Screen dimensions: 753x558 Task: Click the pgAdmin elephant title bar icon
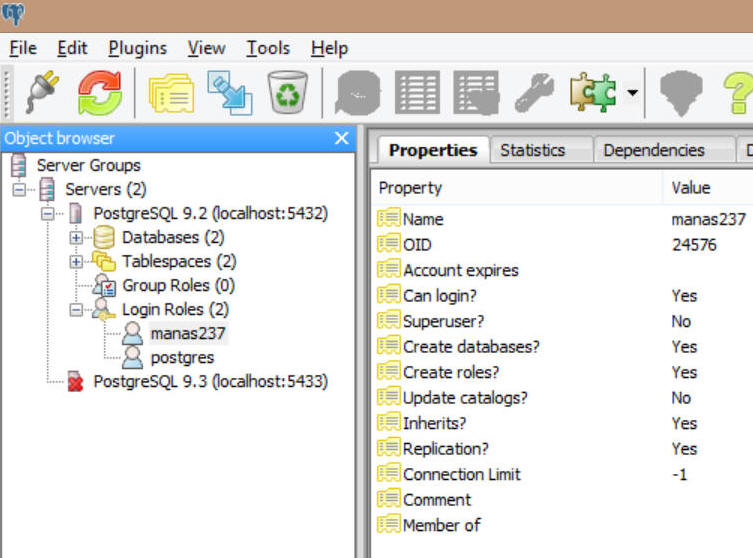coord(13,13)
